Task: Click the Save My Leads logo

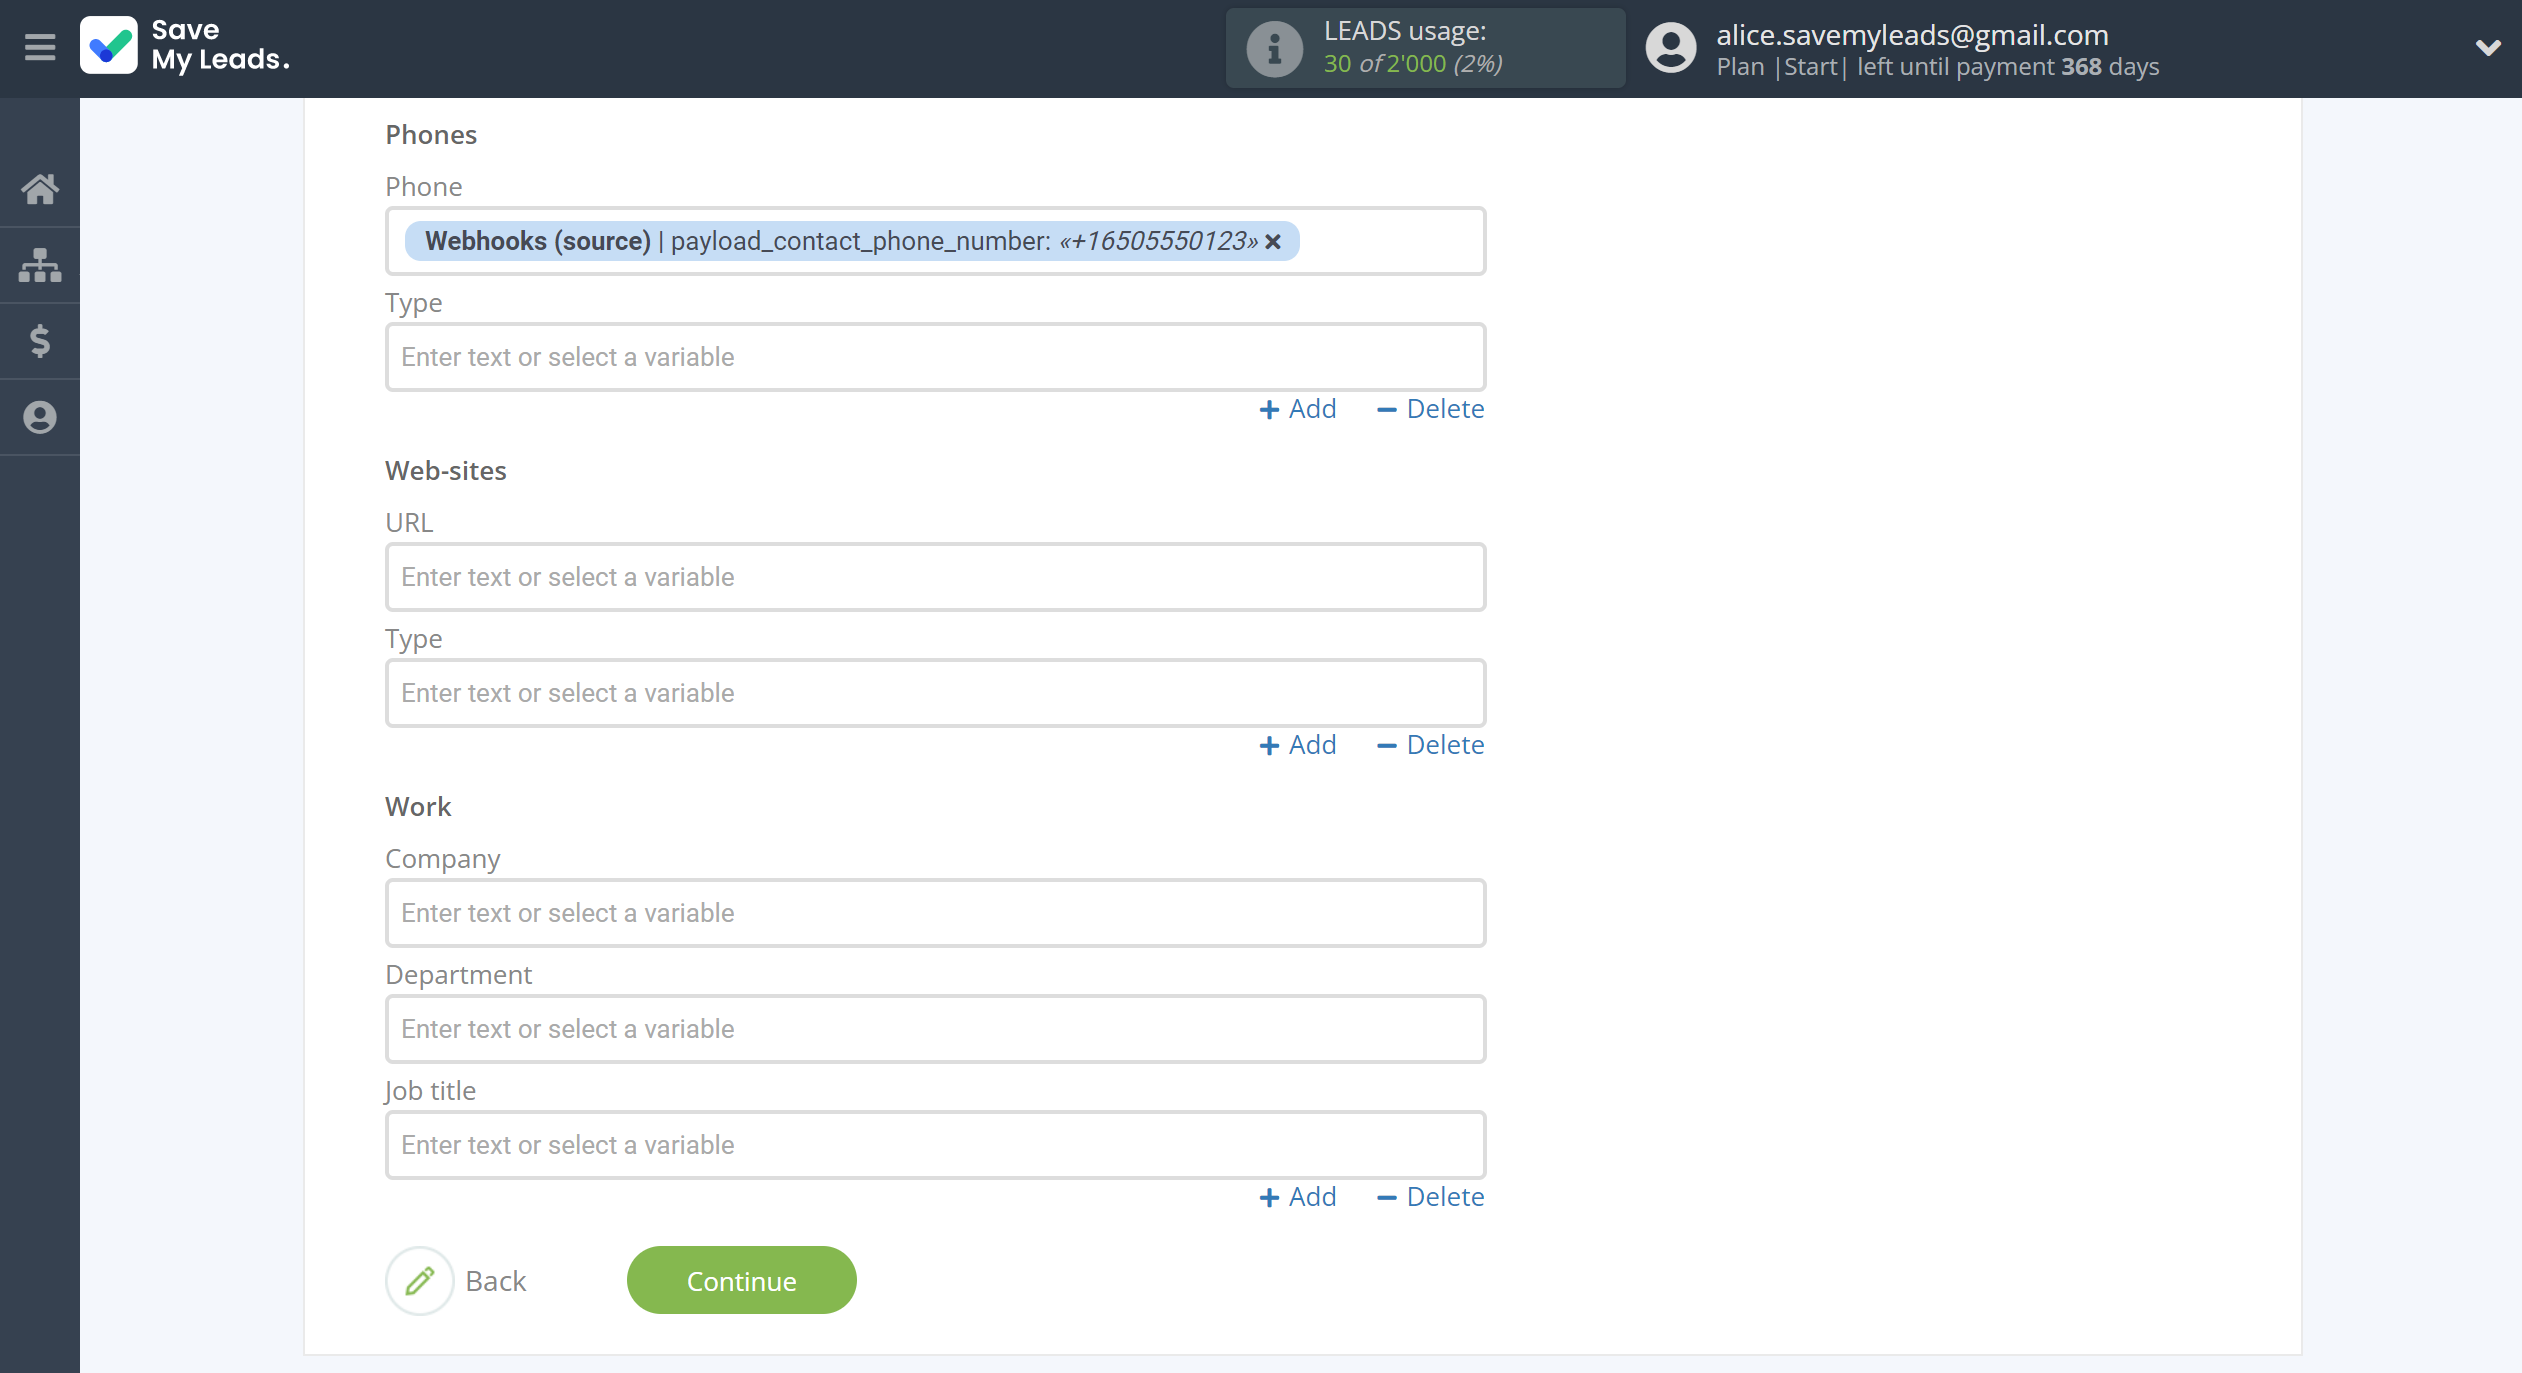Action: 186,46
